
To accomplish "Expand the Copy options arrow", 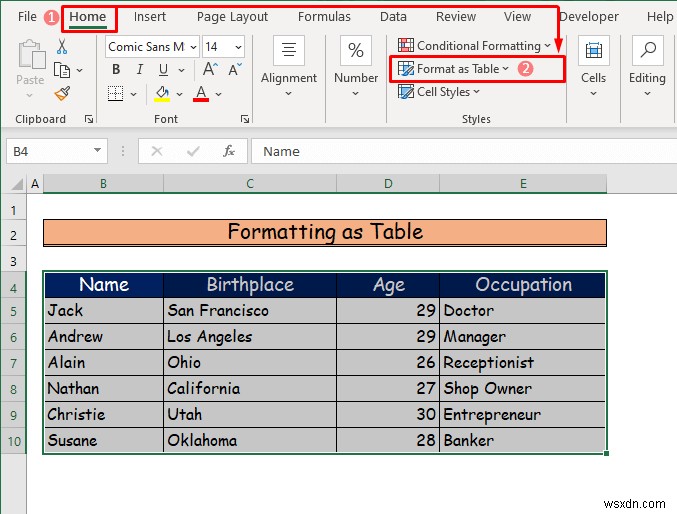I will click(79, 70).
